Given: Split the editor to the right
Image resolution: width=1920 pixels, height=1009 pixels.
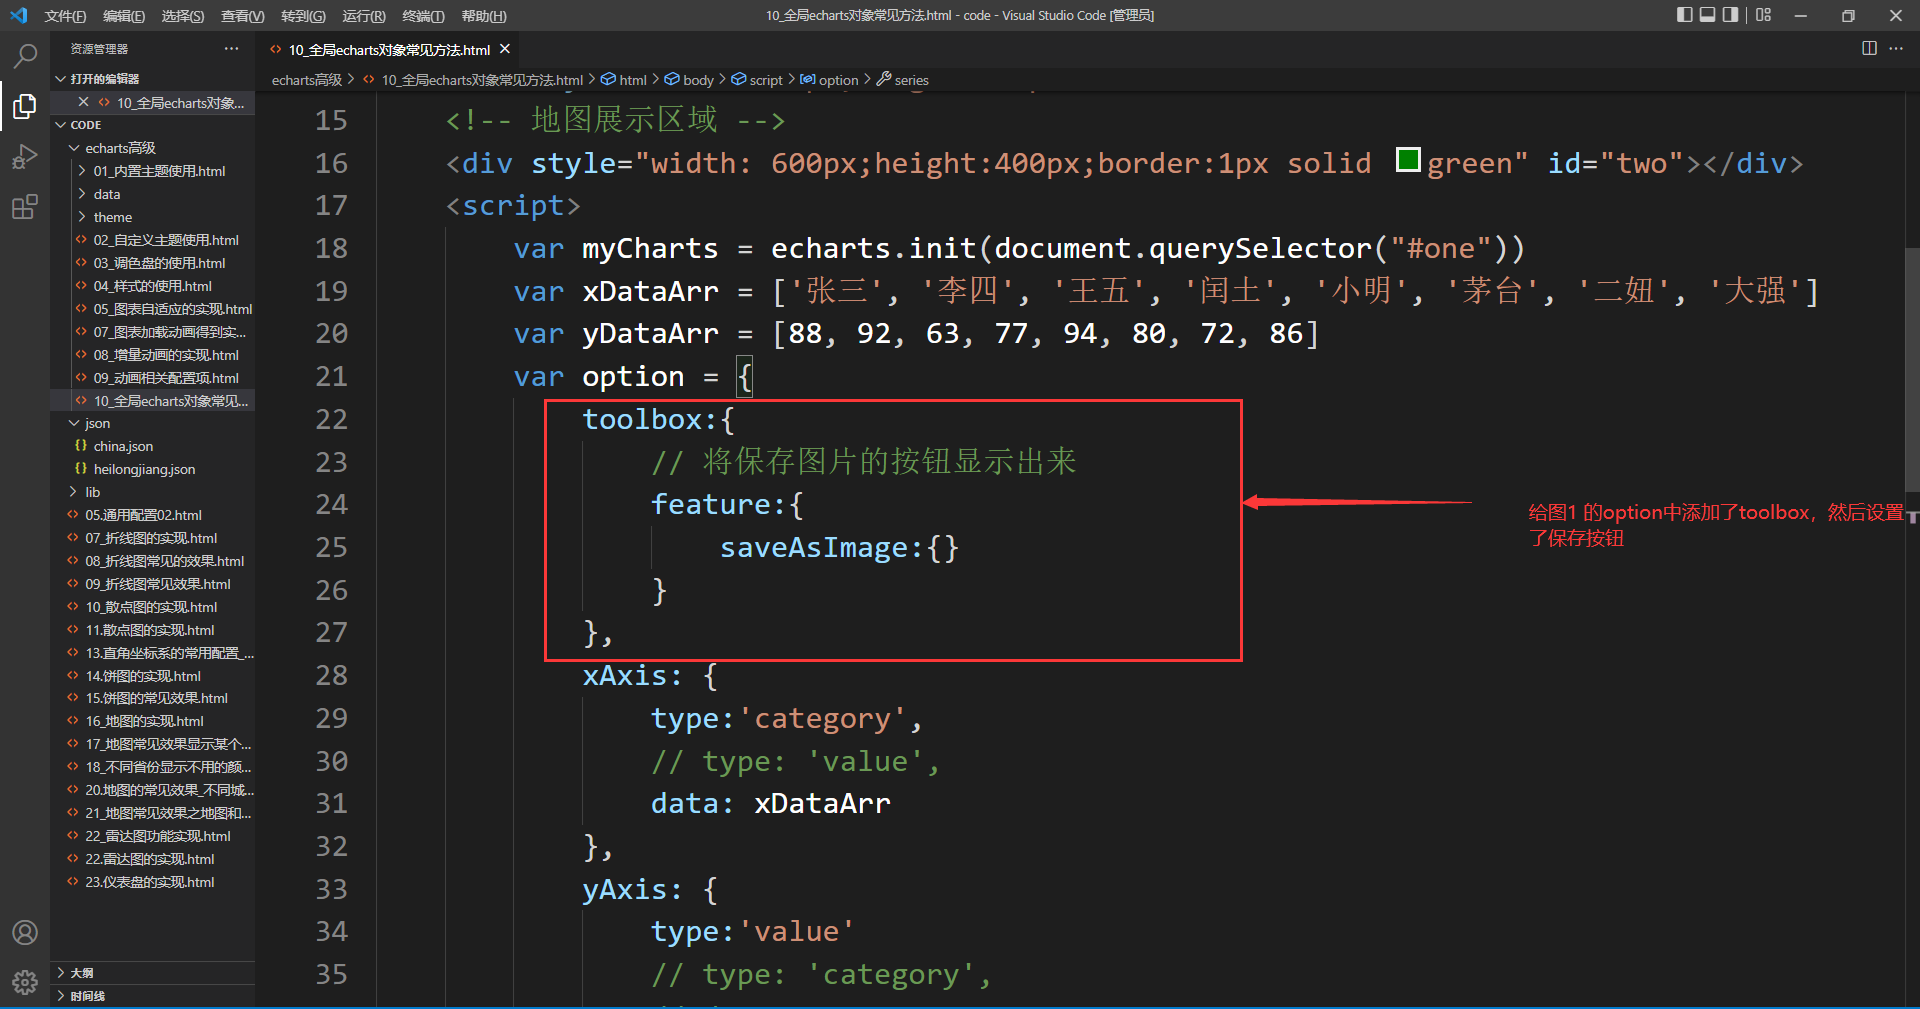Looking at the screenshot, I should tap(1869, 48).
